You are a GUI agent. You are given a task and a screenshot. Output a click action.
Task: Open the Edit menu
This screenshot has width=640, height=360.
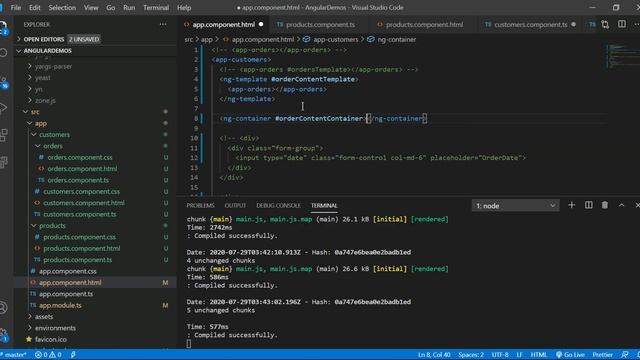click(x=35, y=7)
